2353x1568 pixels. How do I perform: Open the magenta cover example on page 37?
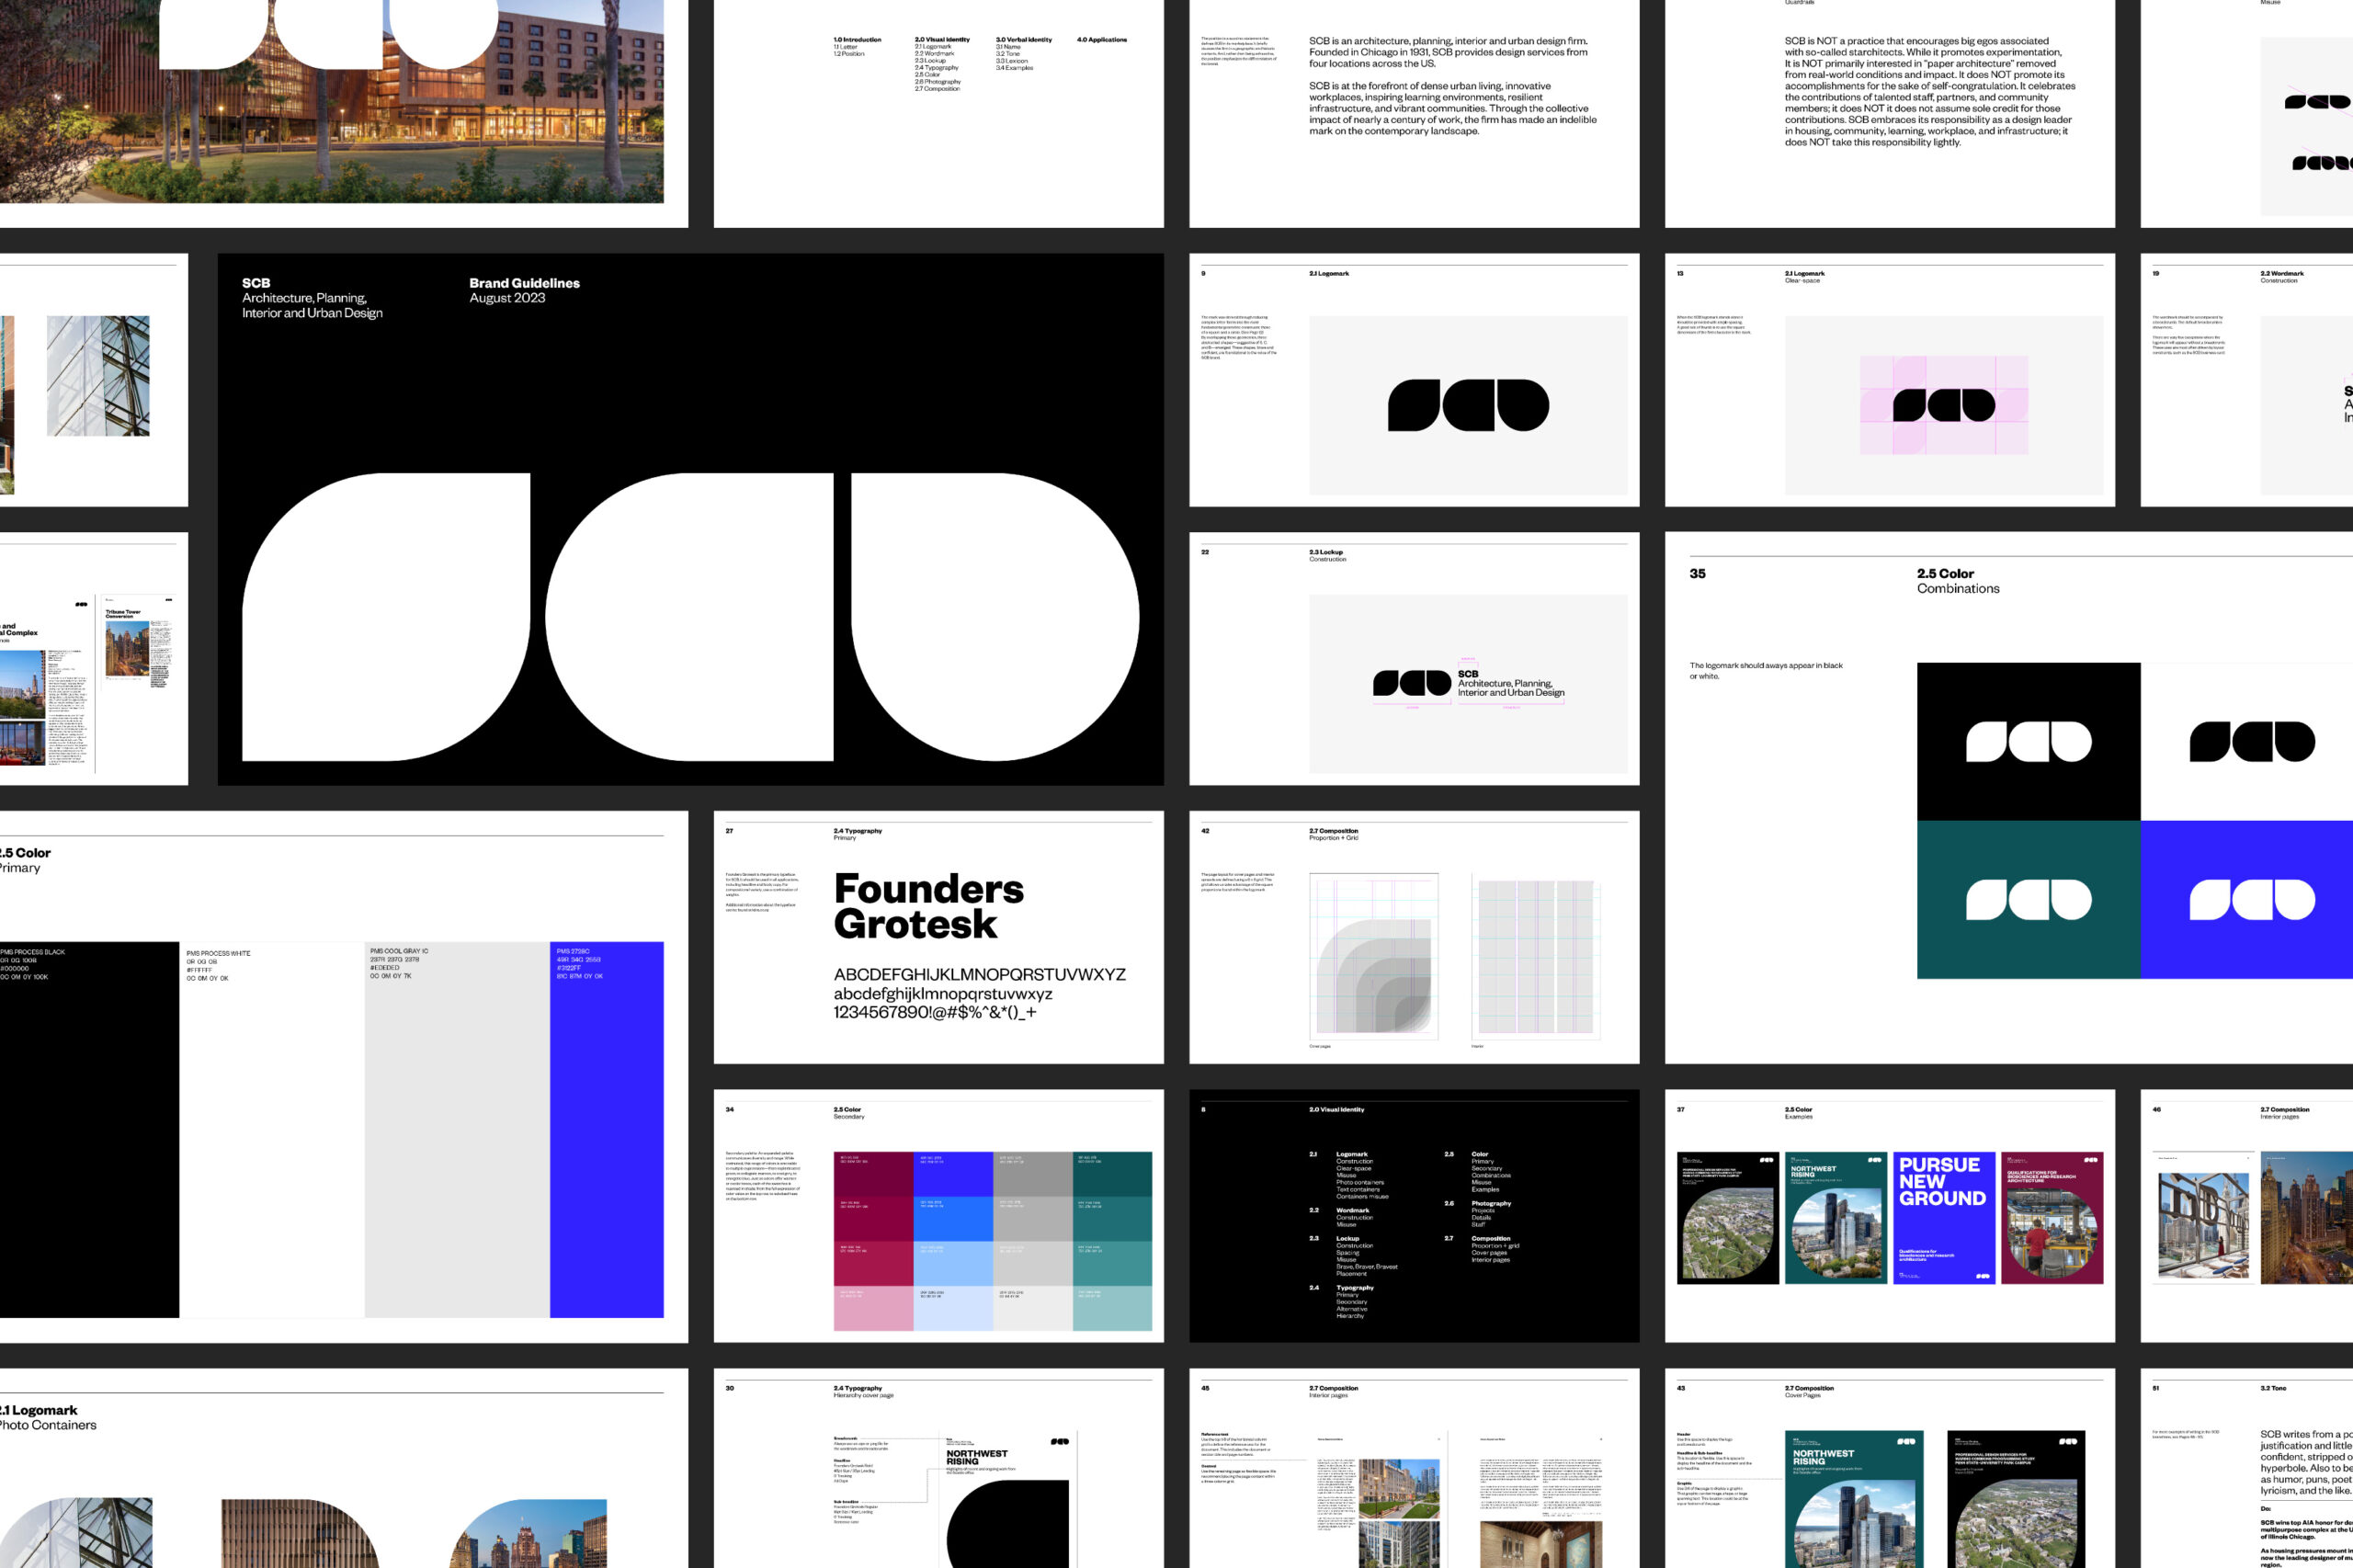pyautogui.click(x=2051, y=1217)
